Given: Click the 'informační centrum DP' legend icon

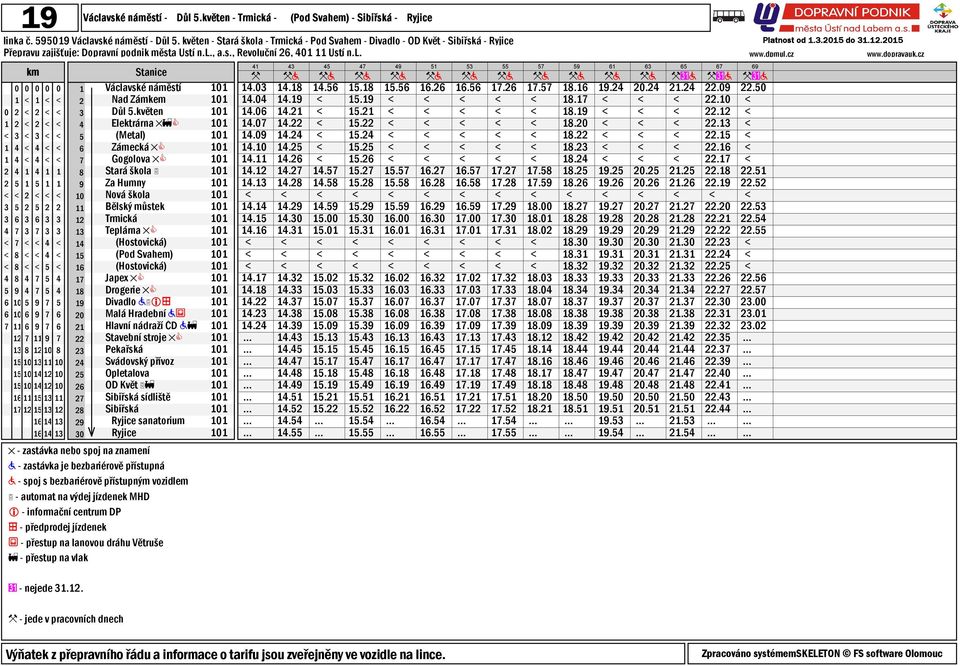Looking at the screenshot, I should pos(13,512).
